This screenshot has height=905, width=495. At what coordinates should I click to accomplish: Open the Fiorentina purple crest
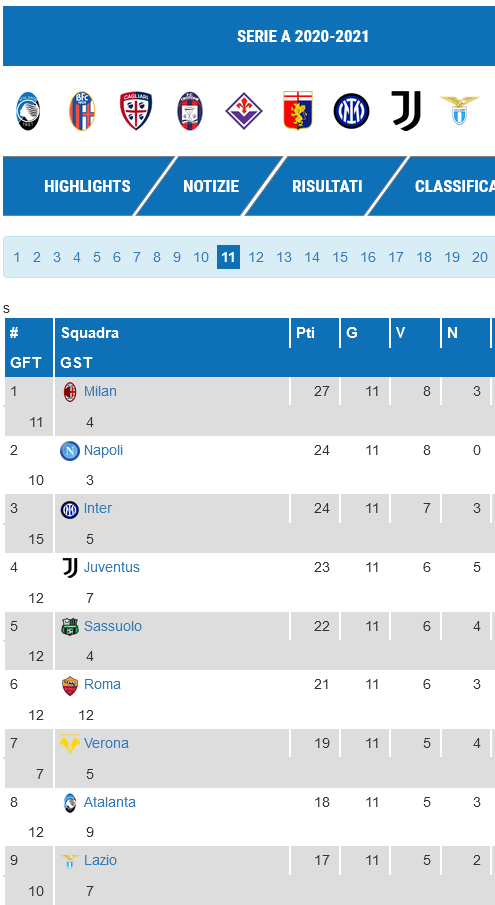click(243, 111)
